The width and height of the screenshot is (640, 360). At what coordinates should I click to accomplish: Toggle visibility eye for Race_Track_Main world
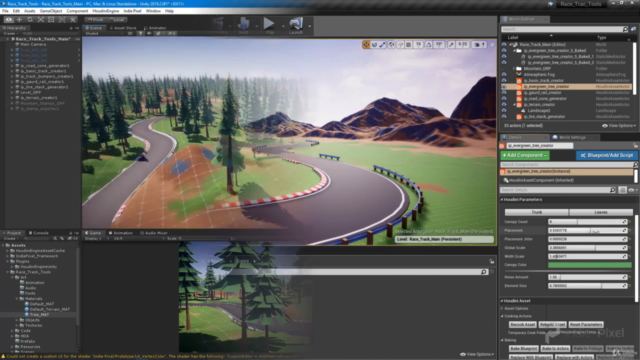[x=504, y=44]
